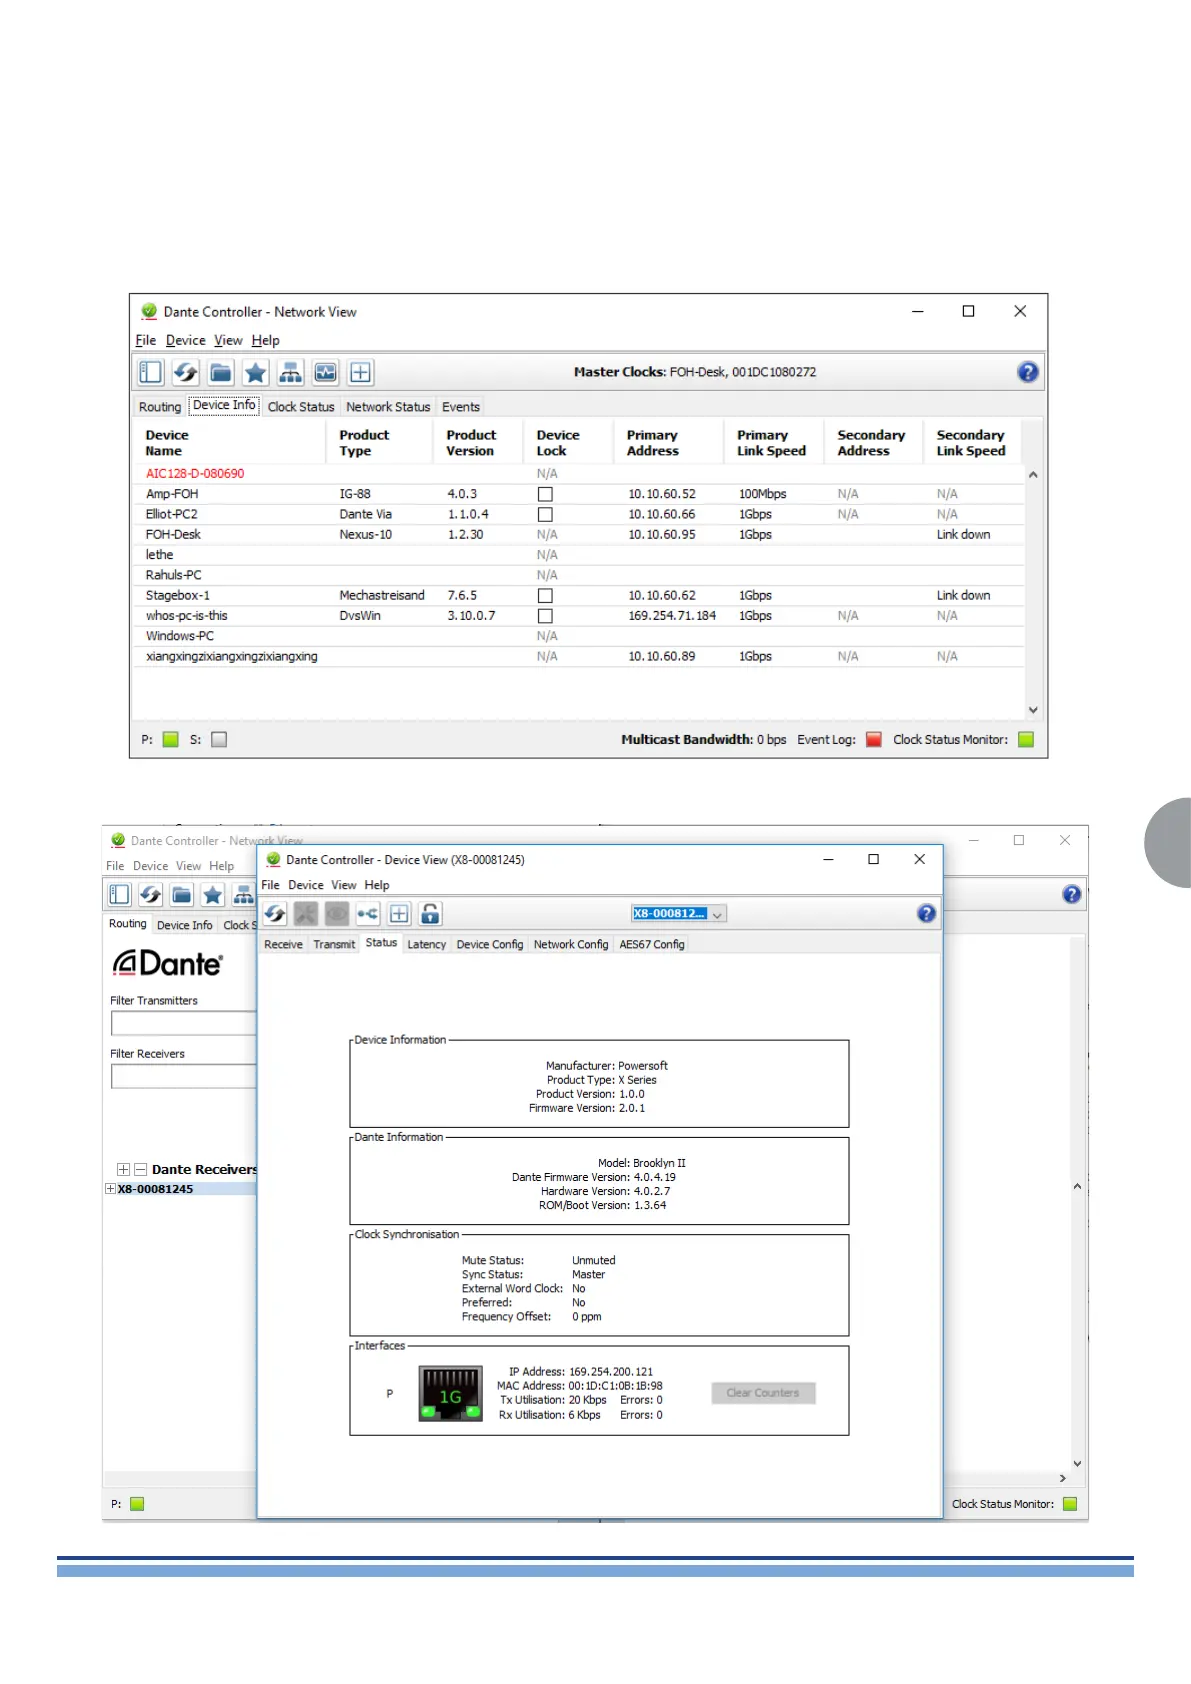Click the green Clock Status Monitor indicator in top window

coord(1026,740)
